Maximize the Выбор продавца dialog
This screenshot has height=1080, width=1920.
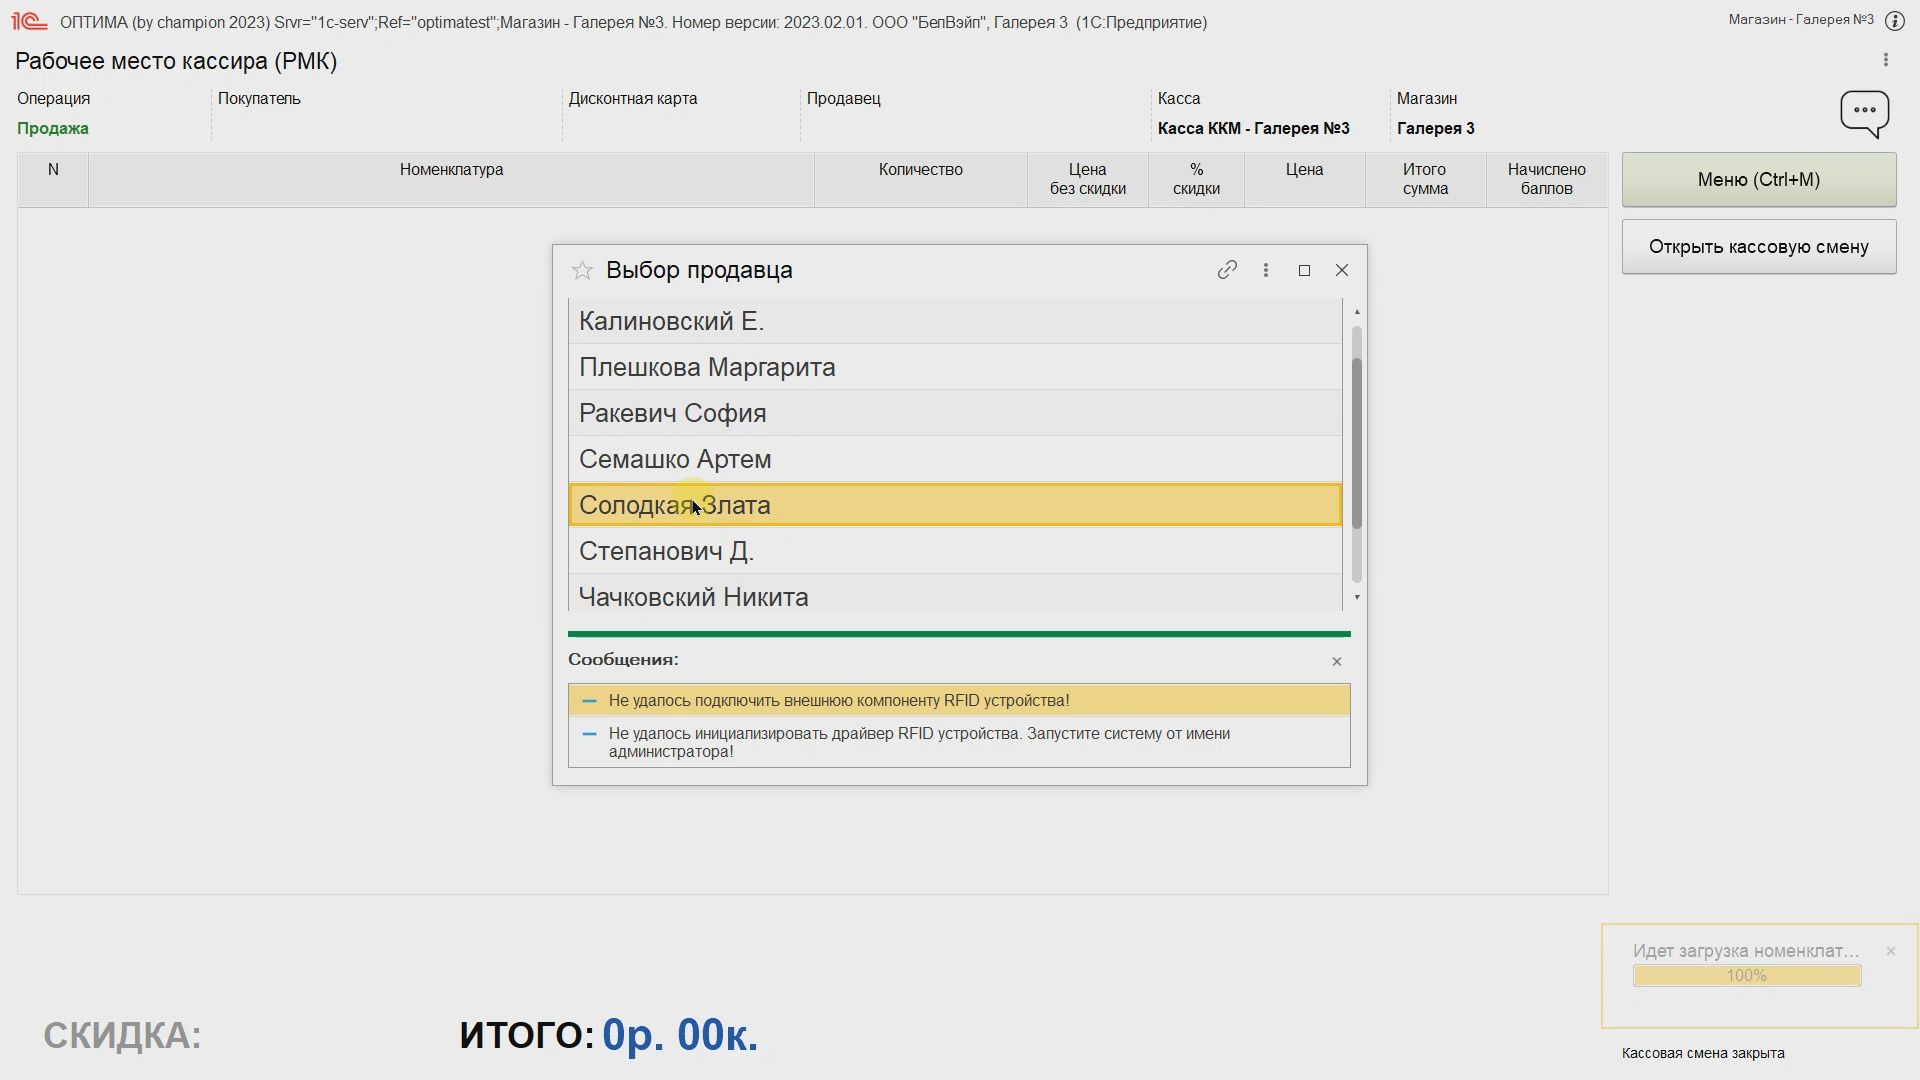click(x=1304, y=270)
